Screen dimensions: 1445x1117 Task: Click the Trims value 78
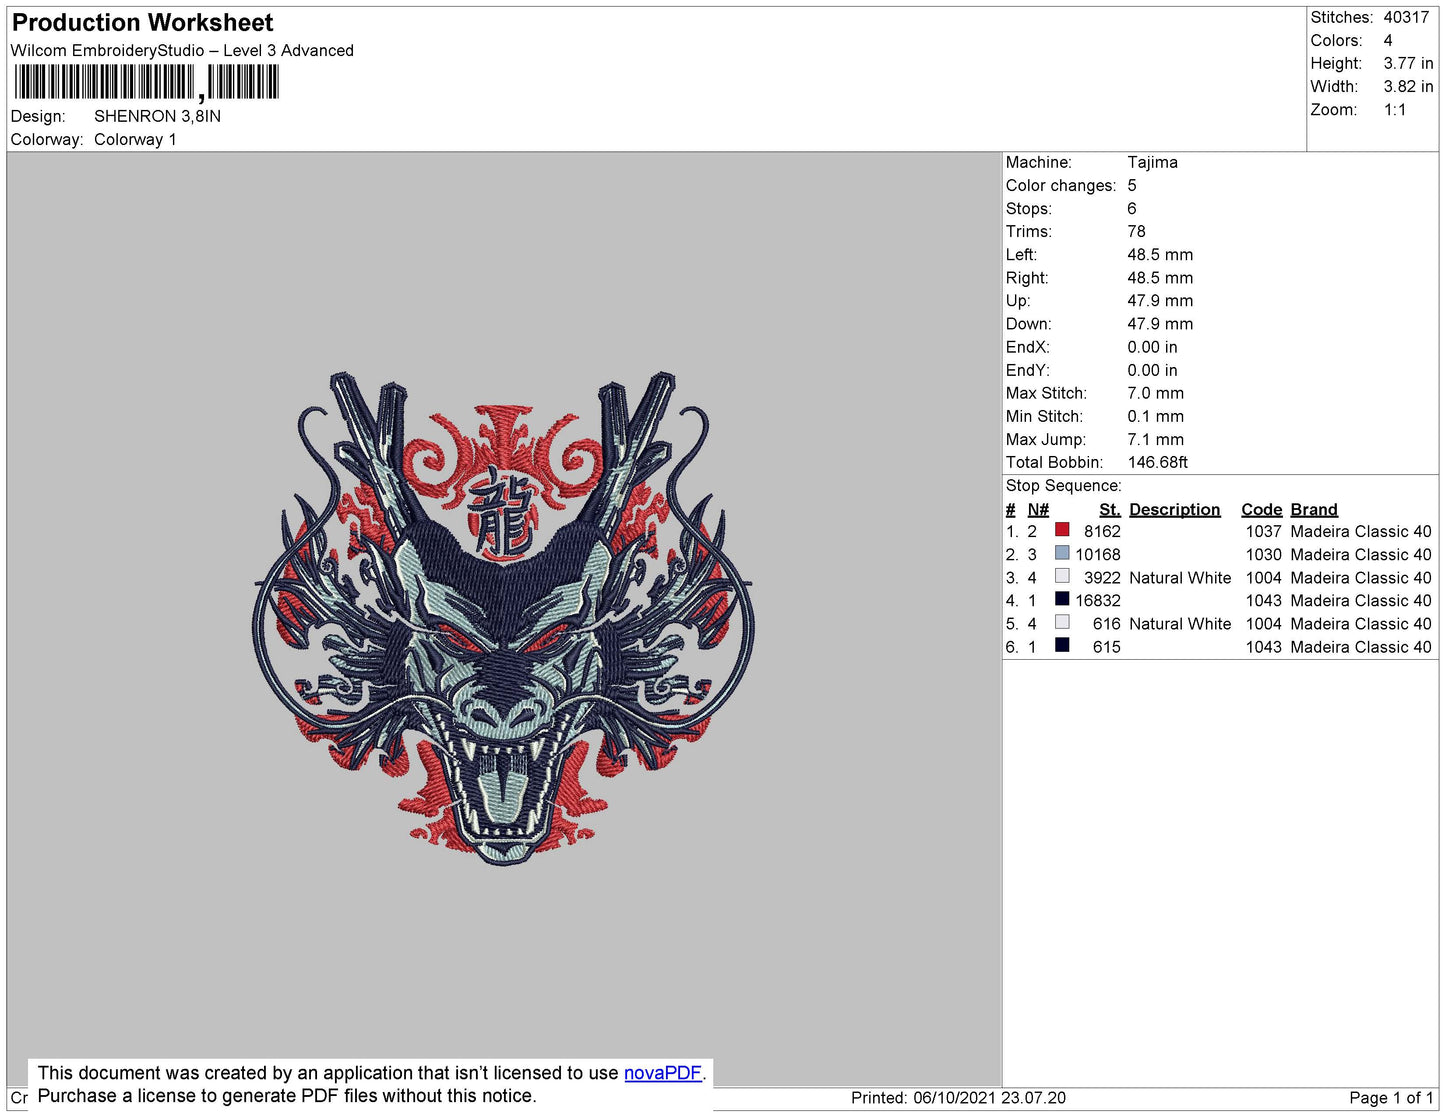pyautogui.click(x=1136, y=232)
